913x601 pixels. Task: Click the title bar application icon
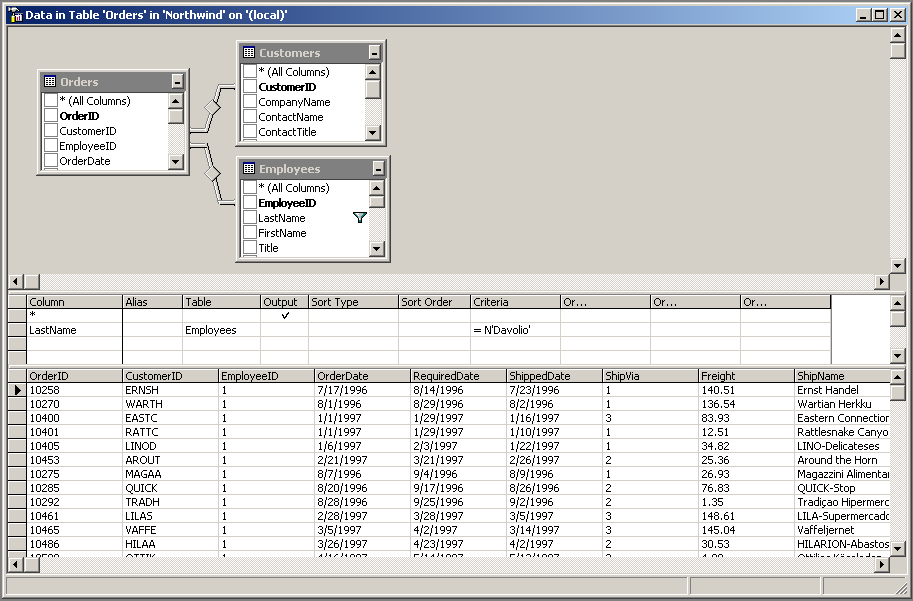pos(16,15)
